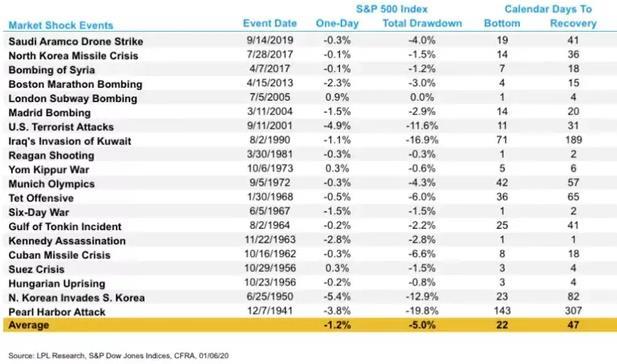Image resolution: width=617 pixels, height=364 pixels.
Task: Select the One-Day column header
Action: (337, 24)
